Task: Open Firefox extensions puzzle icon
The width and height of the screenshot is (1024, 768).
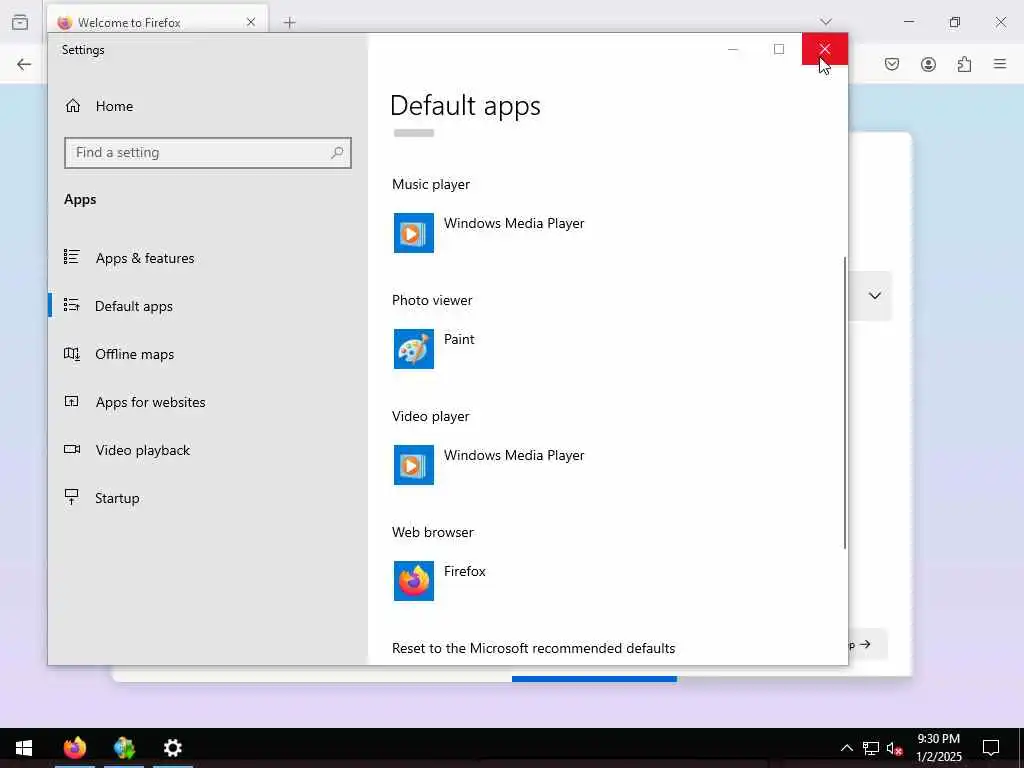Action: click(x=964, y=64)
